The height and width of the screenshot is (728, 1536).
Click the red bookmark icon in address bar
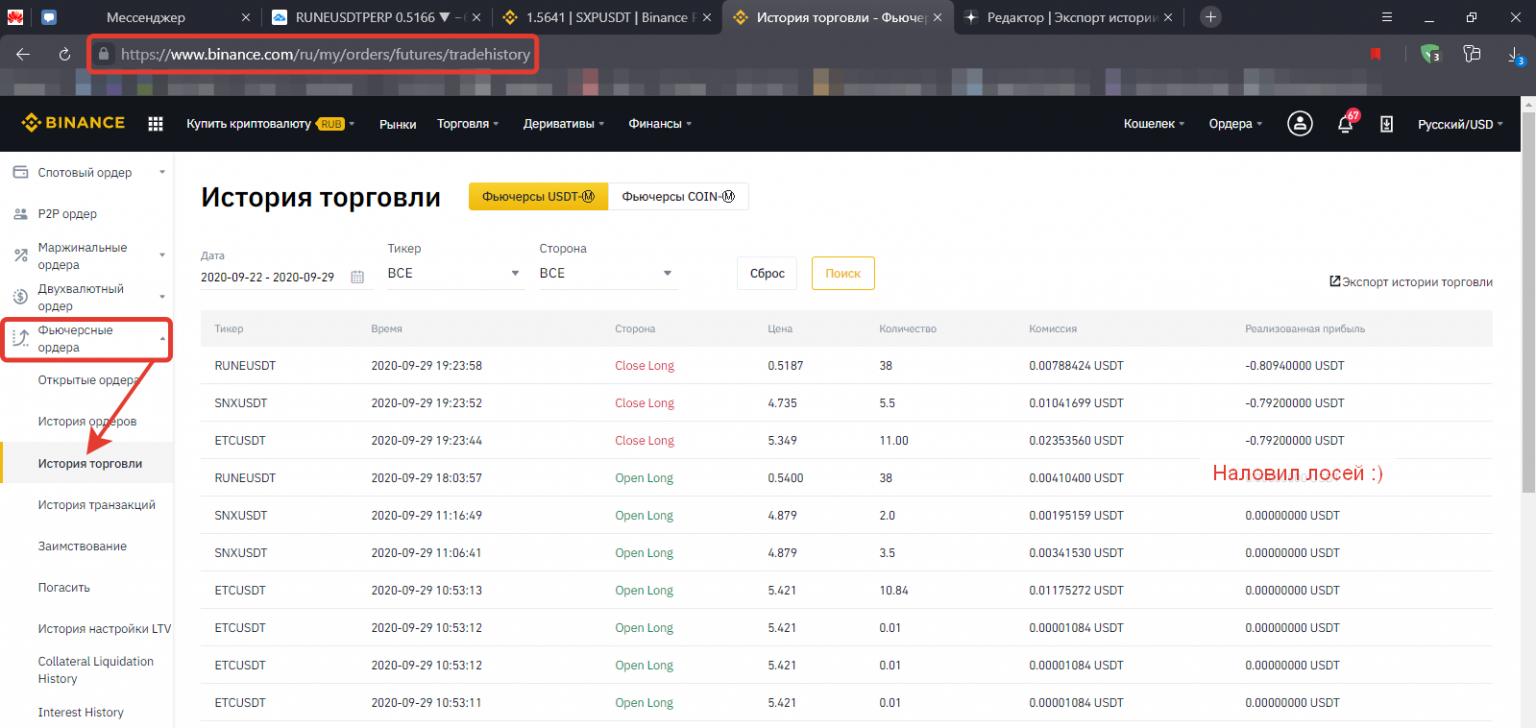tap(1376, 55)
